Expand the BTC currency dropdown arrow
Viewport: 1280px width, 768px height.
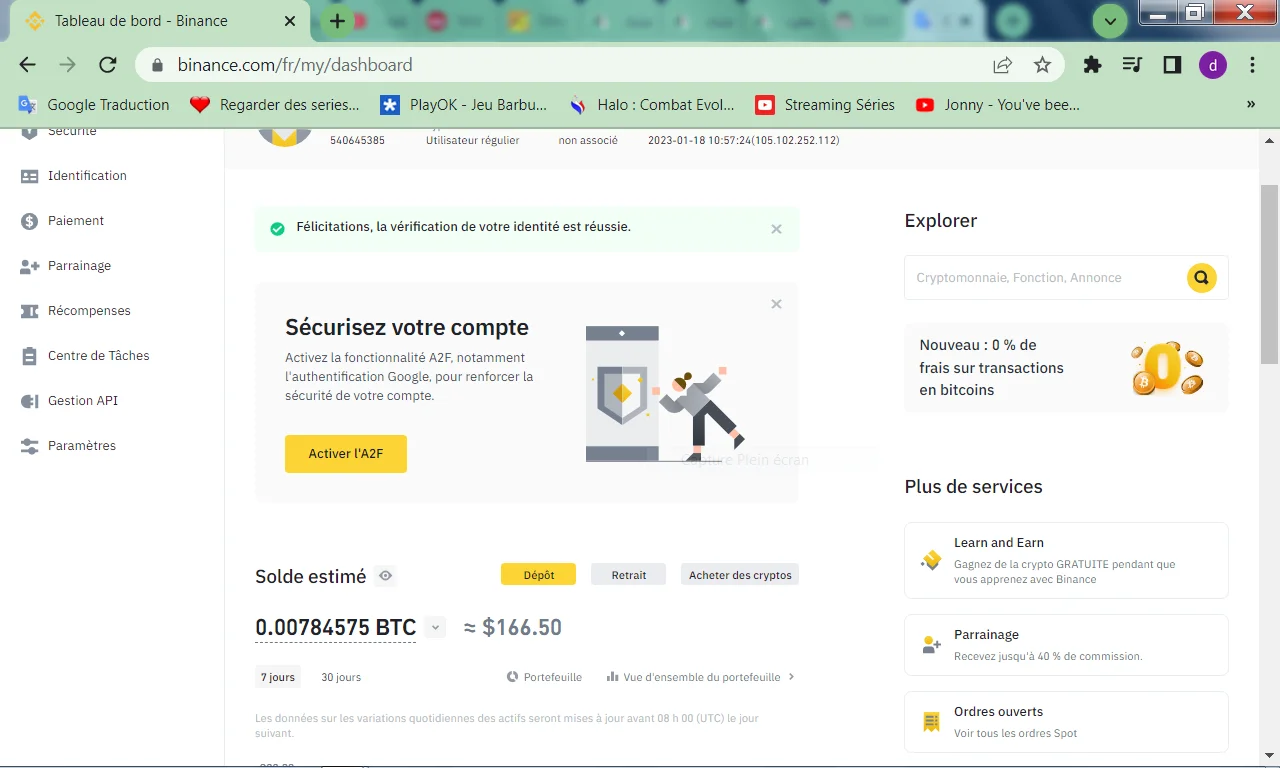[x=434, y=628]
